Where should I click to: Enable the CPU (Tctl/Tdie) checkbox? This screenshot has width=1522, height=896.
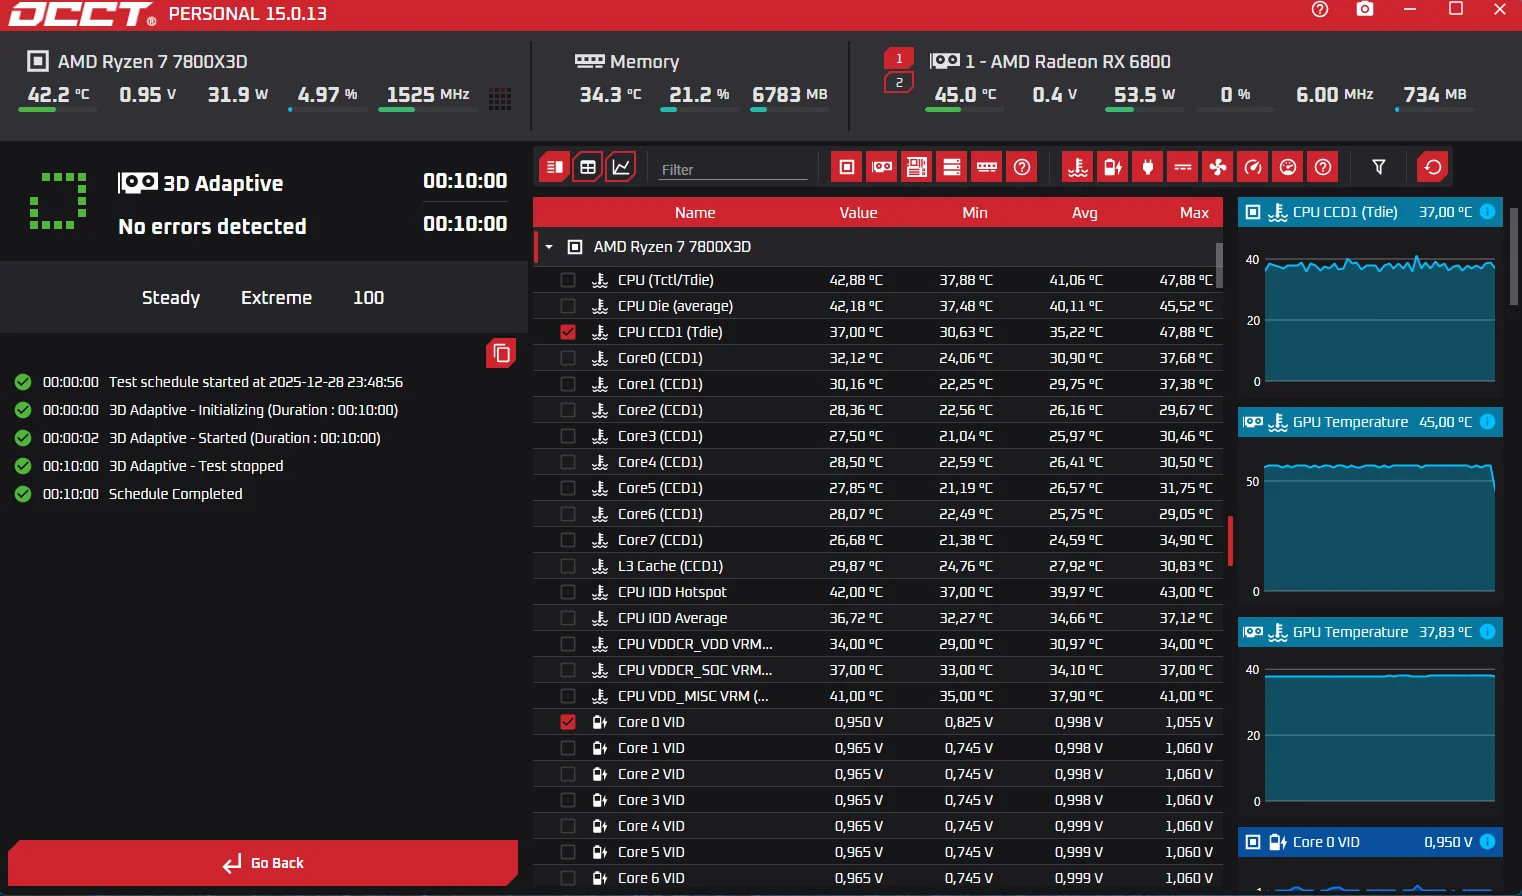(x=568, y=280)
